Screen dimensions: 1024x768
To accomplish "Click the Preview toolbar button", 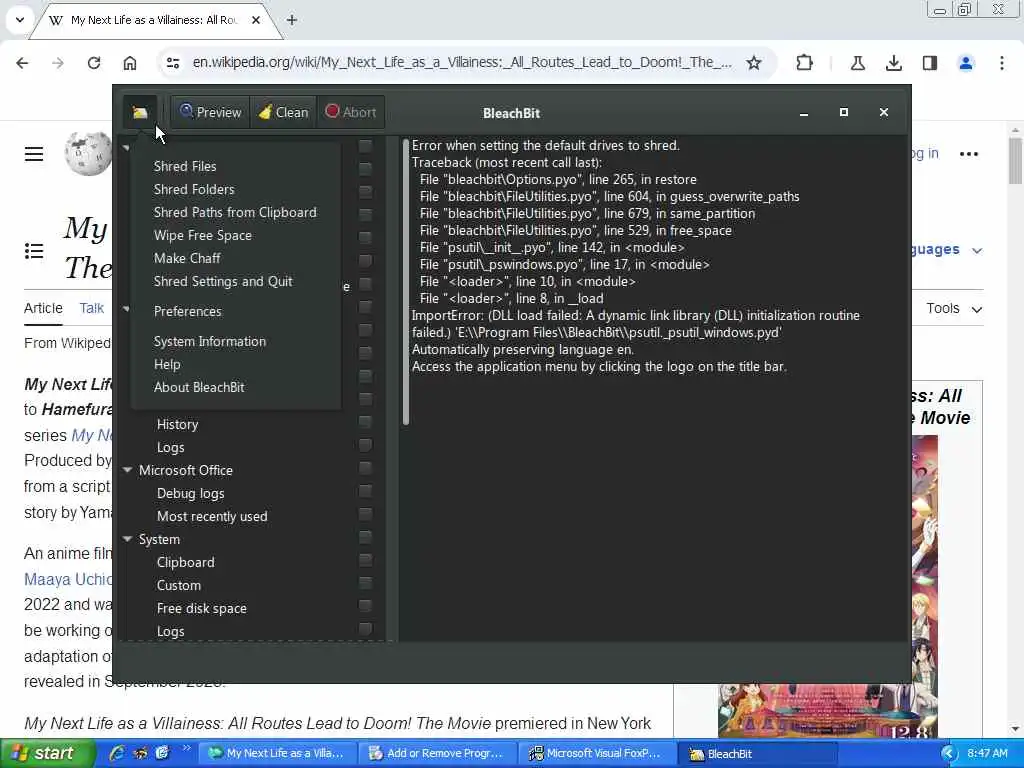I will [x=210, y=112].
